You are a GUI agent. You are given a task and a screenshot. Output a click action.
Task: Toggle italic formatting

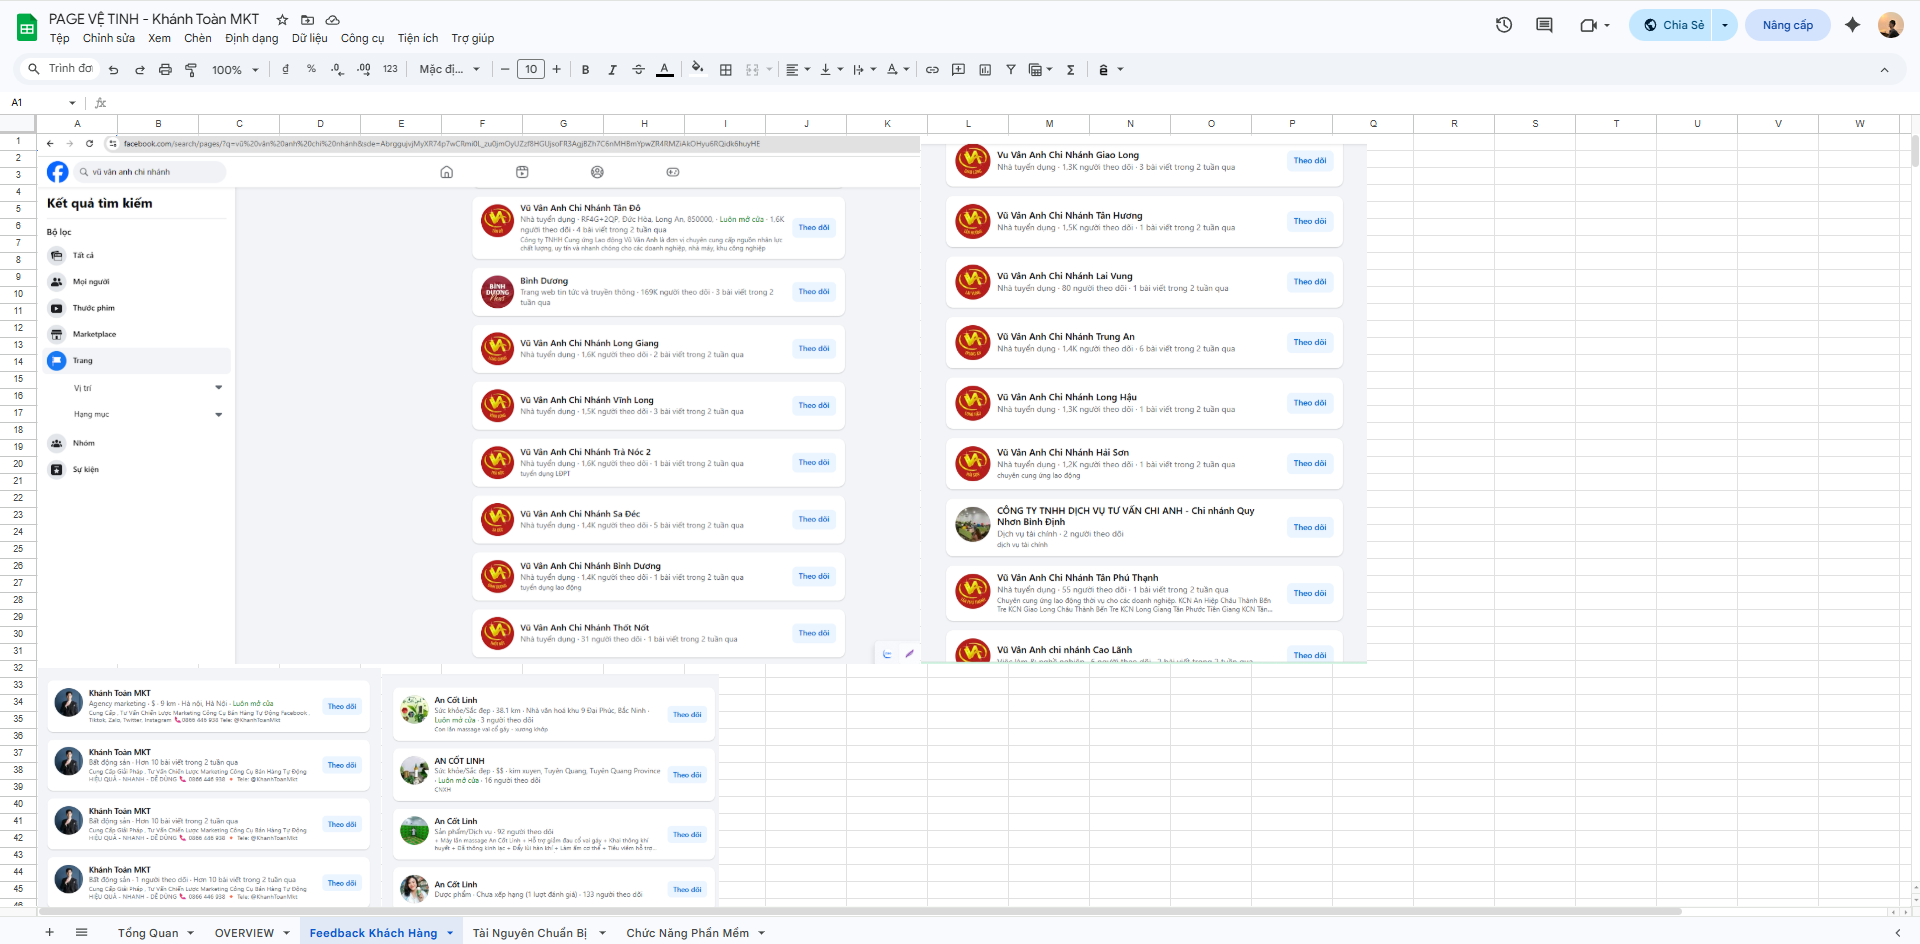click(612, 70)
